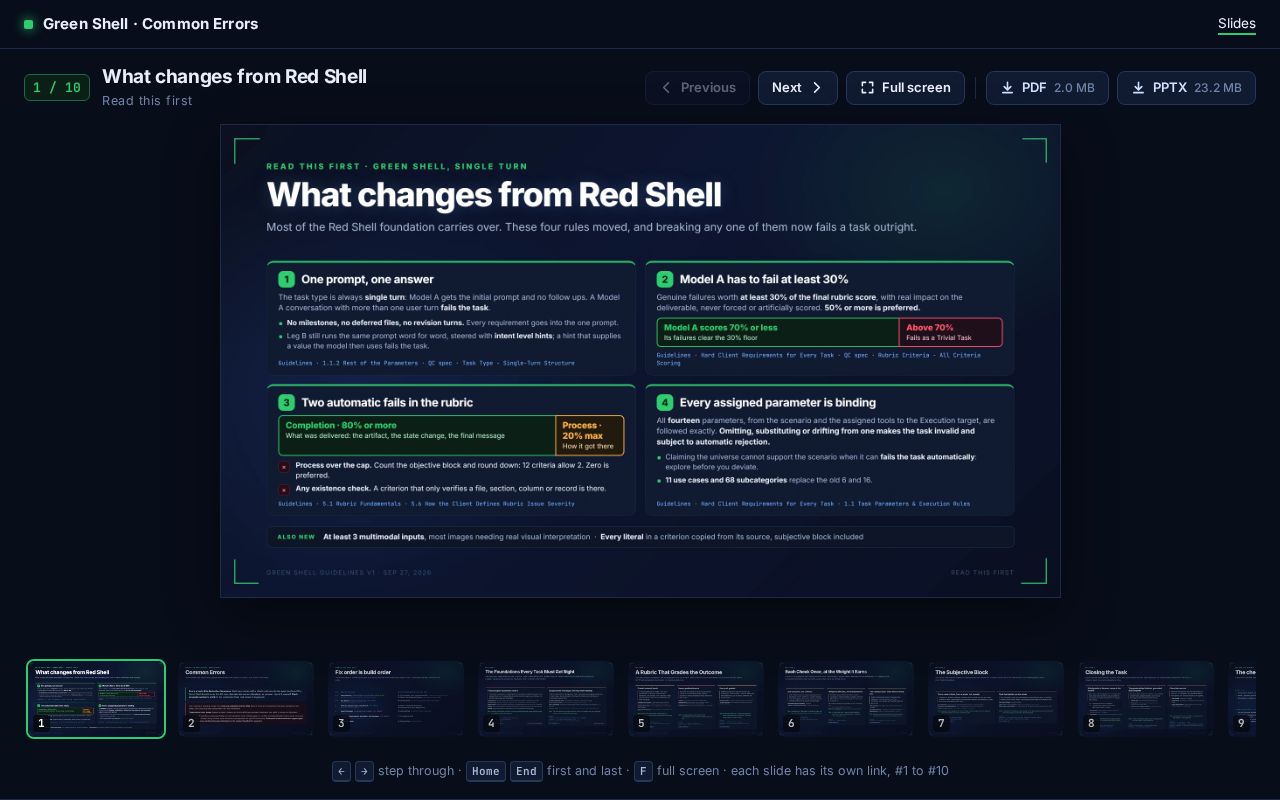Click the 1 / 10 slide counter badge

(57, 88)
